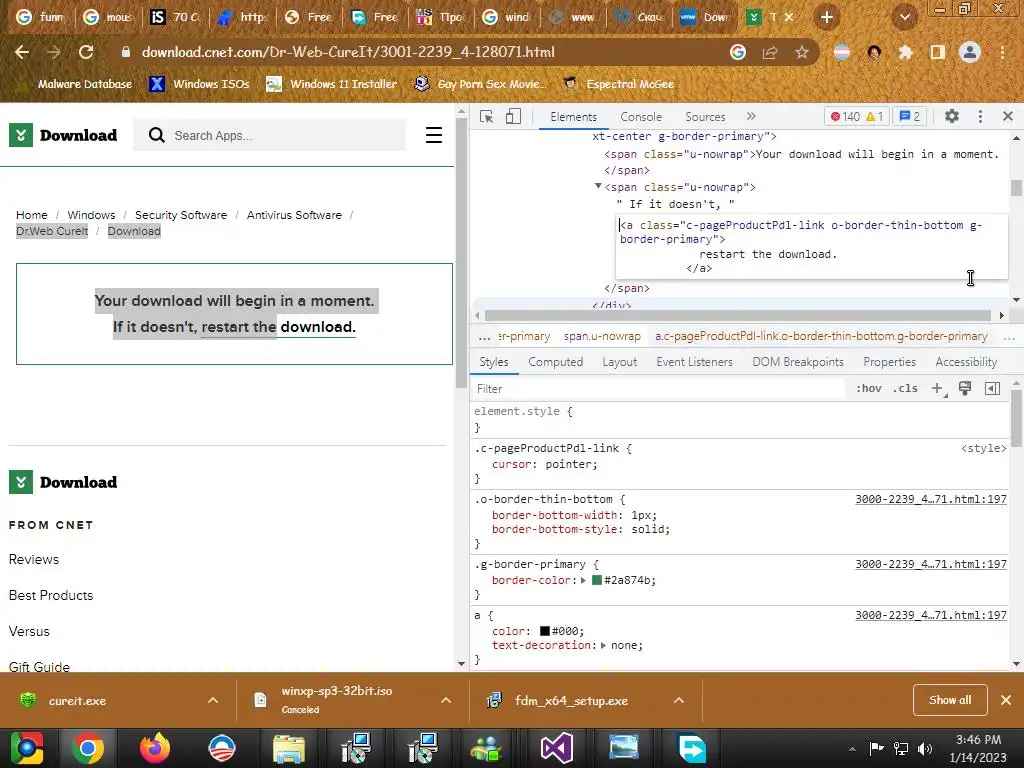This screenshot has width=1024, height=768.
Task: Open the Versus footer link
Action: (29, 631)
